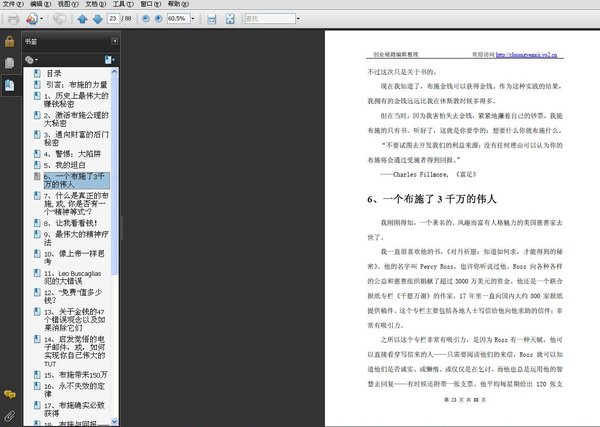Click the zoom out button
Viewport: 600px width, 427px height.
pyautogui.click(x=145, y=19)
